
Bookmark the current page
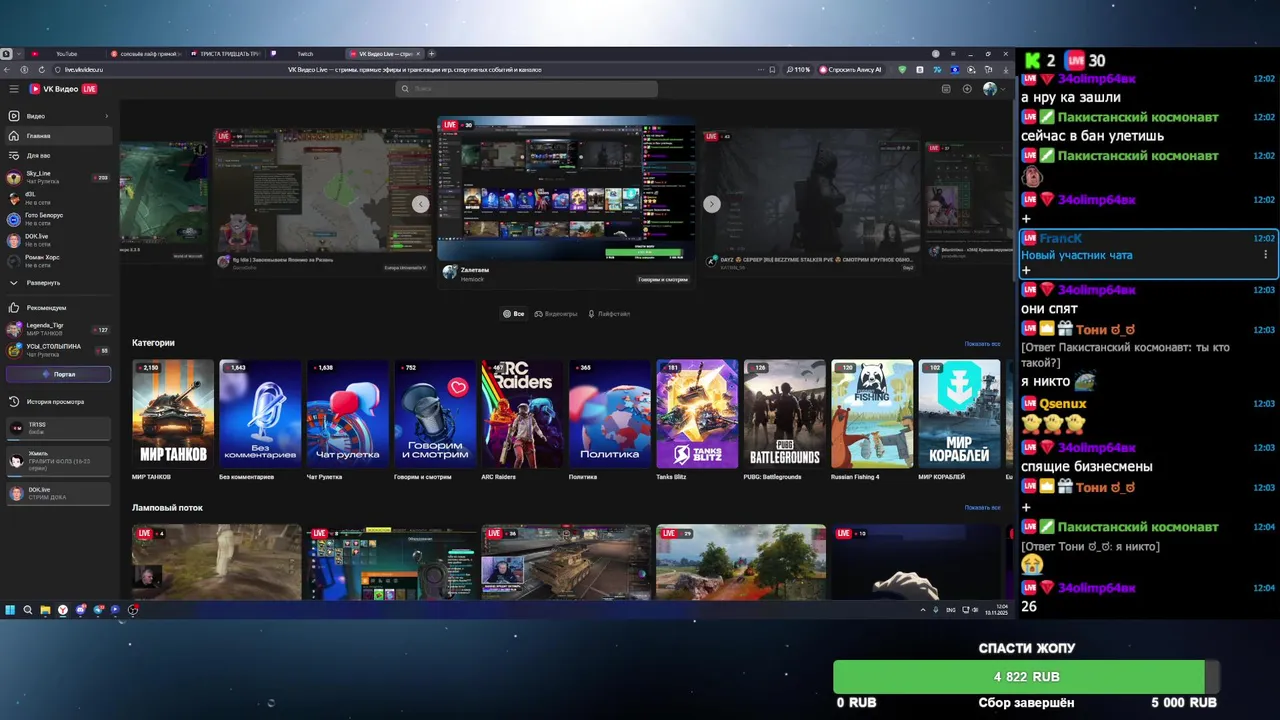click(772, 70)
